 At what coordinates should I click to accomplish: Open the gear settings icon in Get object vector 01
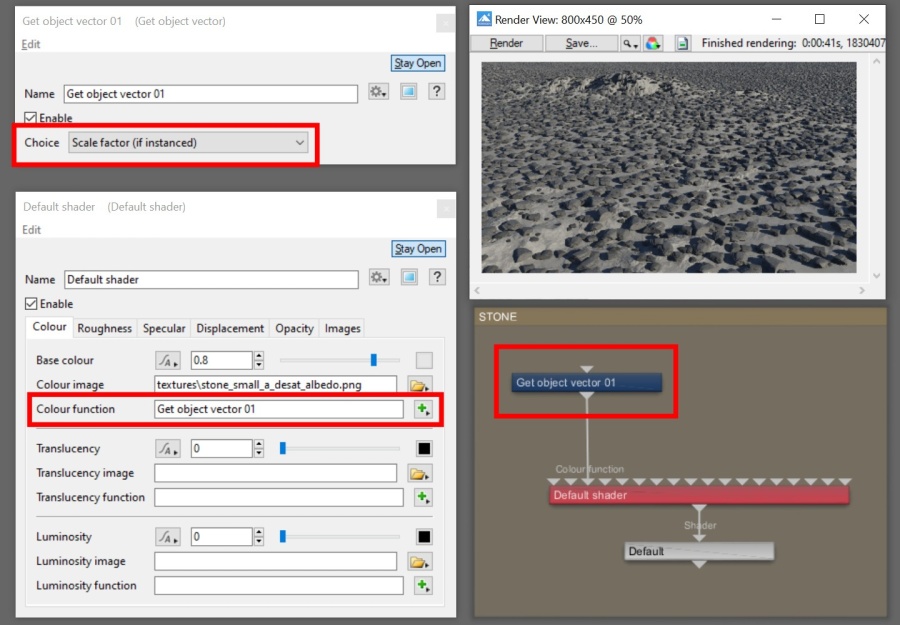[x=379, y=93]
